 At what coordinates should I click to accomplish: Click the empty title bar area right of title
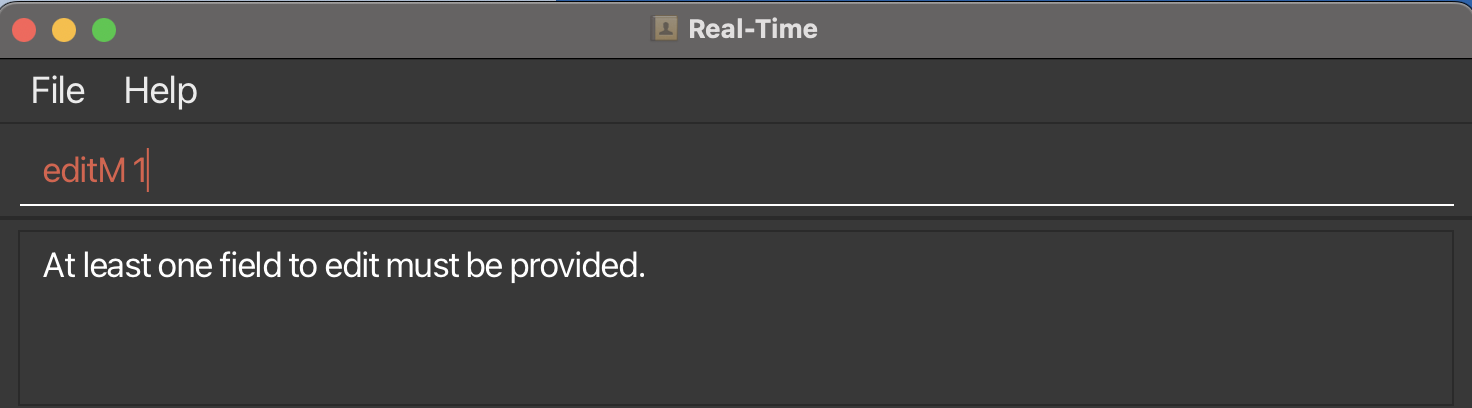(x=1140, y=29)
